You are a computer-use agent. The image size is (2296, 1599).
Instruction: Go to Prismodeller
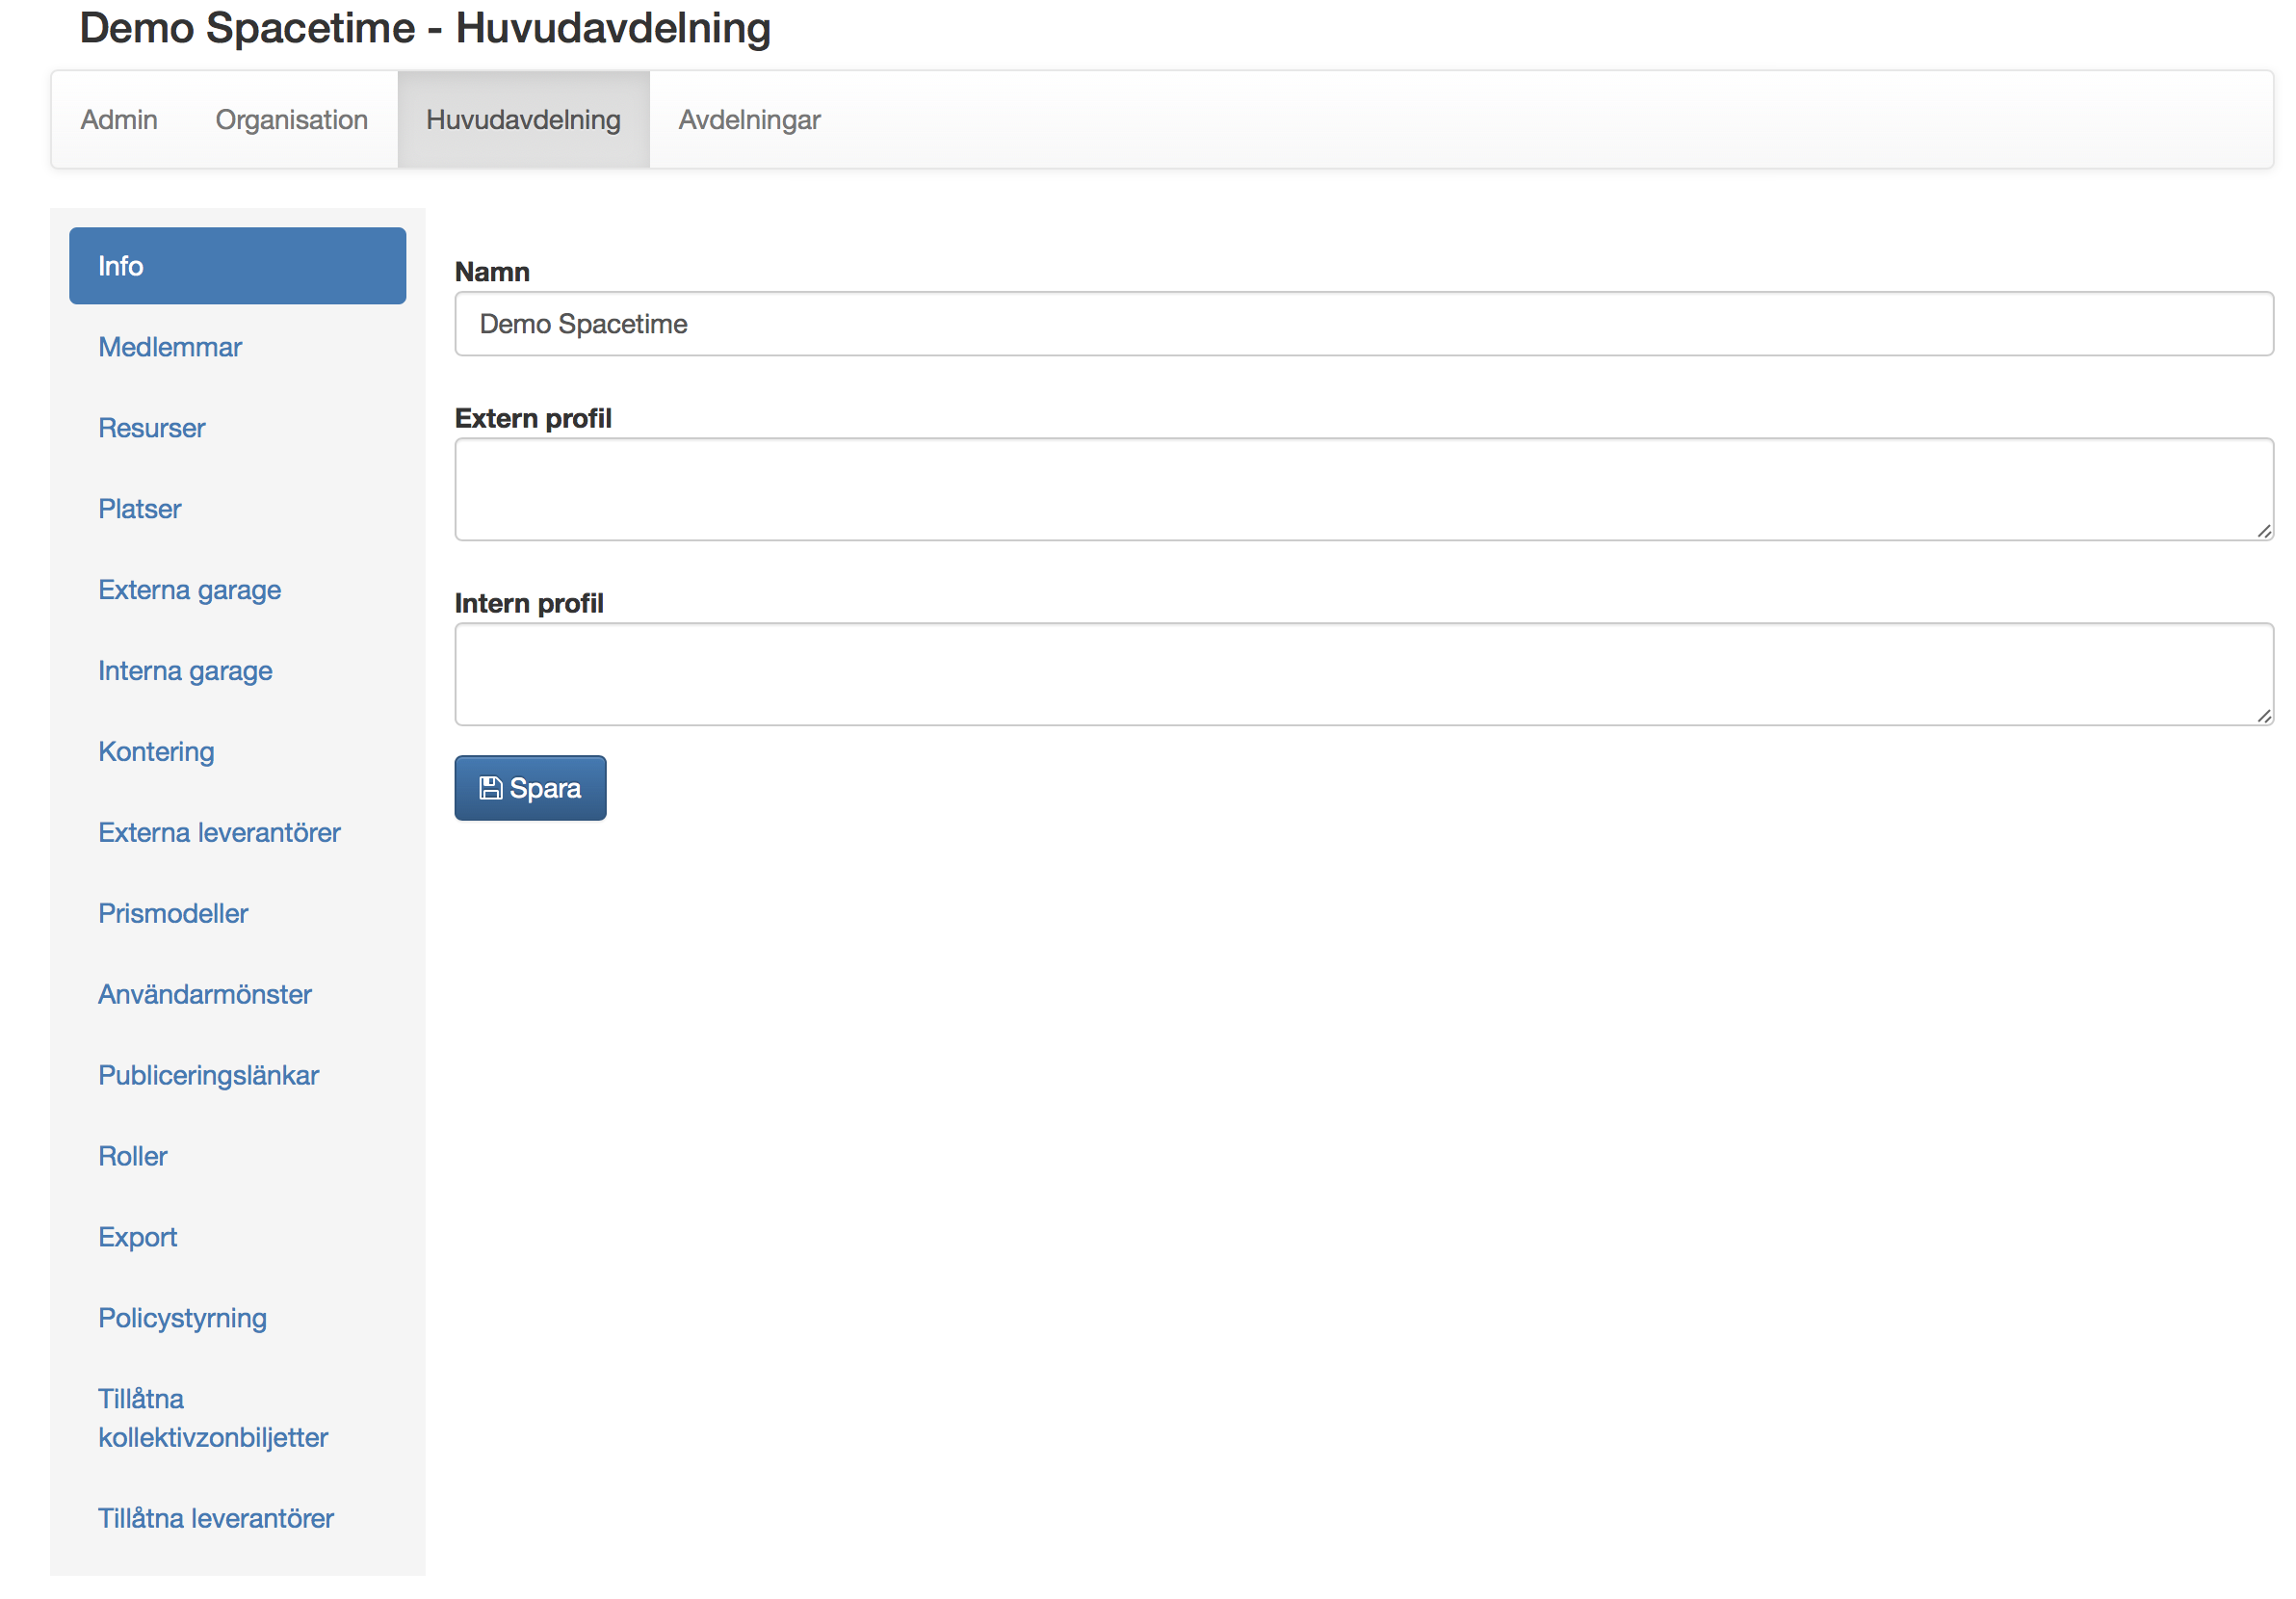coord(173,914)
